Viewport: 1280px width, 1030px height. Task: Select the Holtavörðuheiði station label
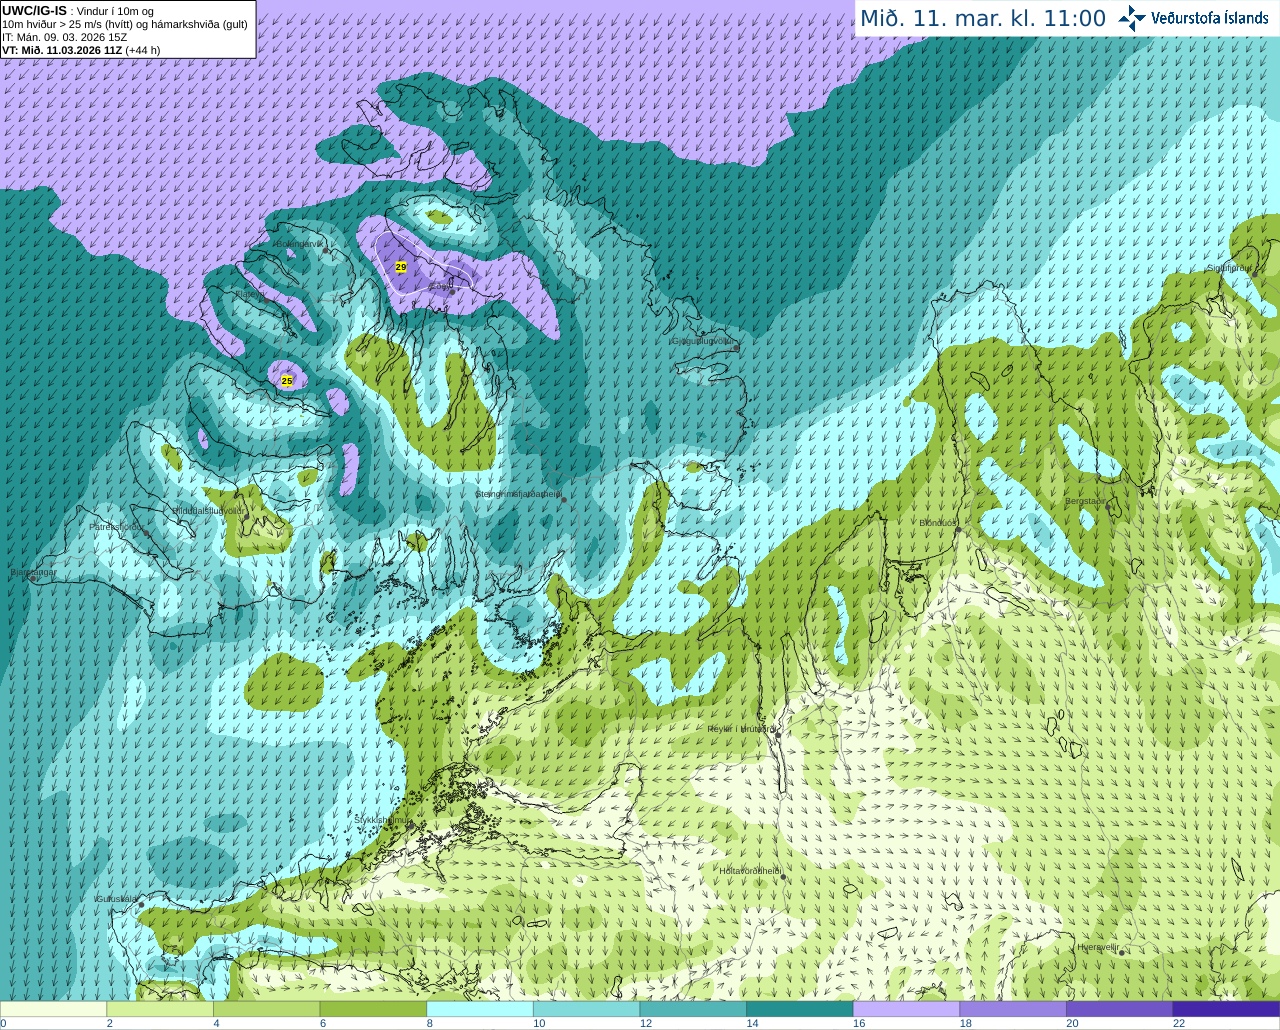click(750, 871)
